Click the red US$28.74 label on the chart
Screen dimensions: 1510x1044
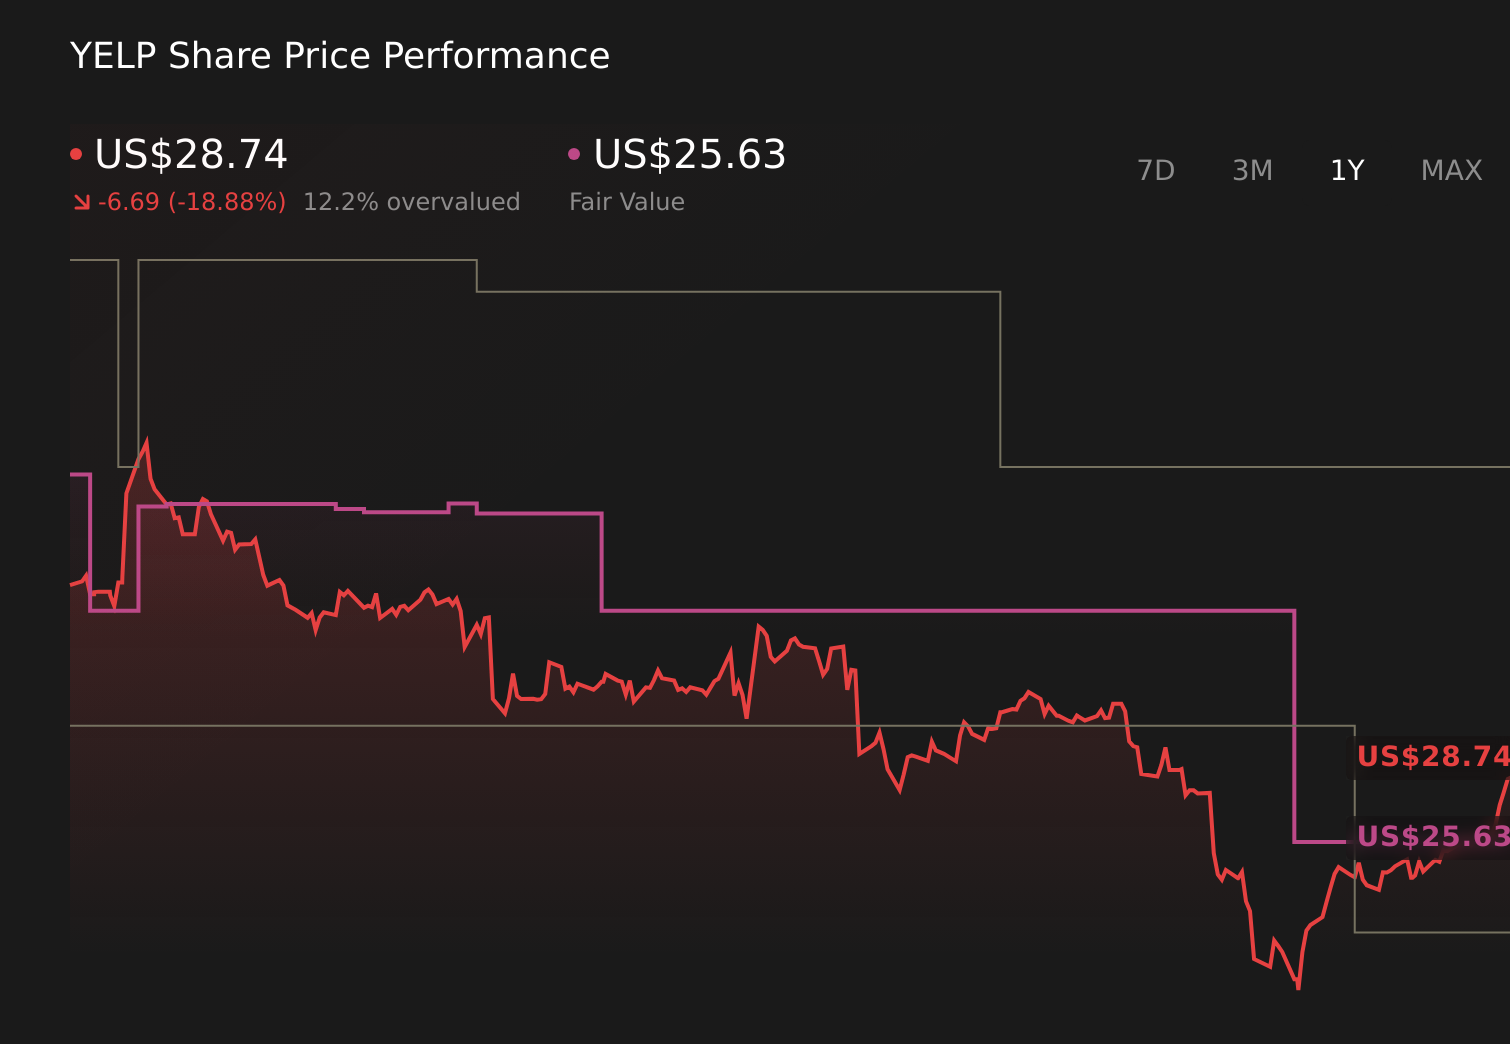point(1432,757)
